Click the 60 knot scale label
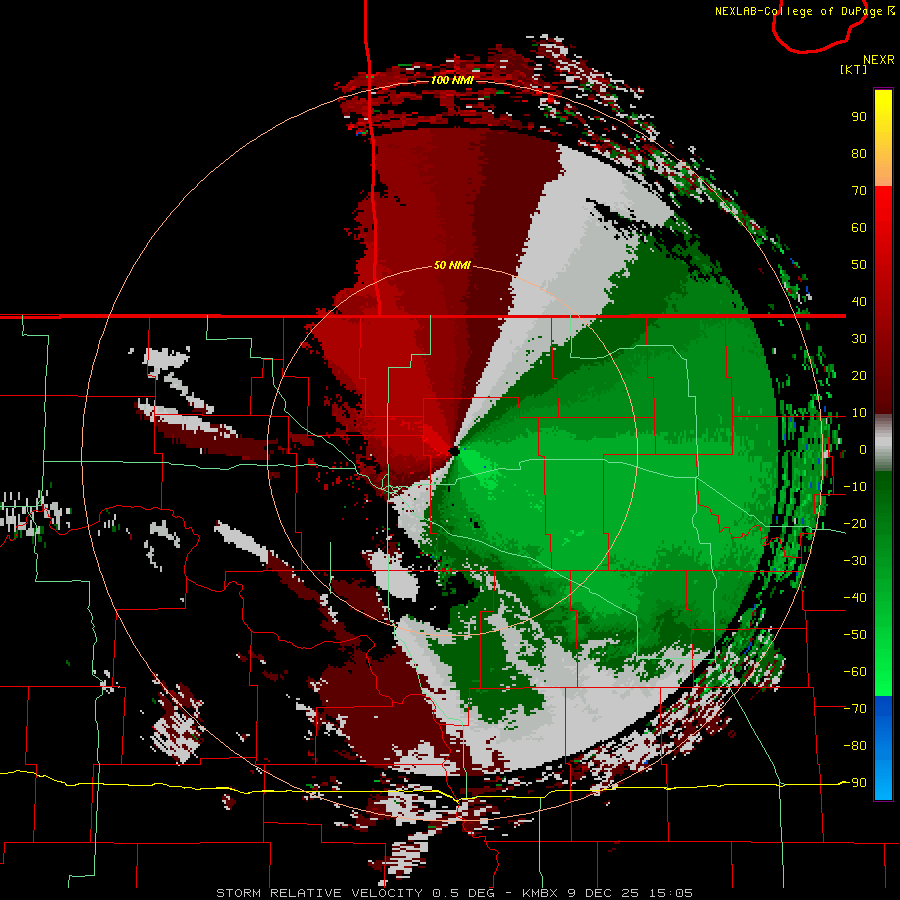Image resolution: width=900 pixels, height=900 pixels. [x=859, y=228]
